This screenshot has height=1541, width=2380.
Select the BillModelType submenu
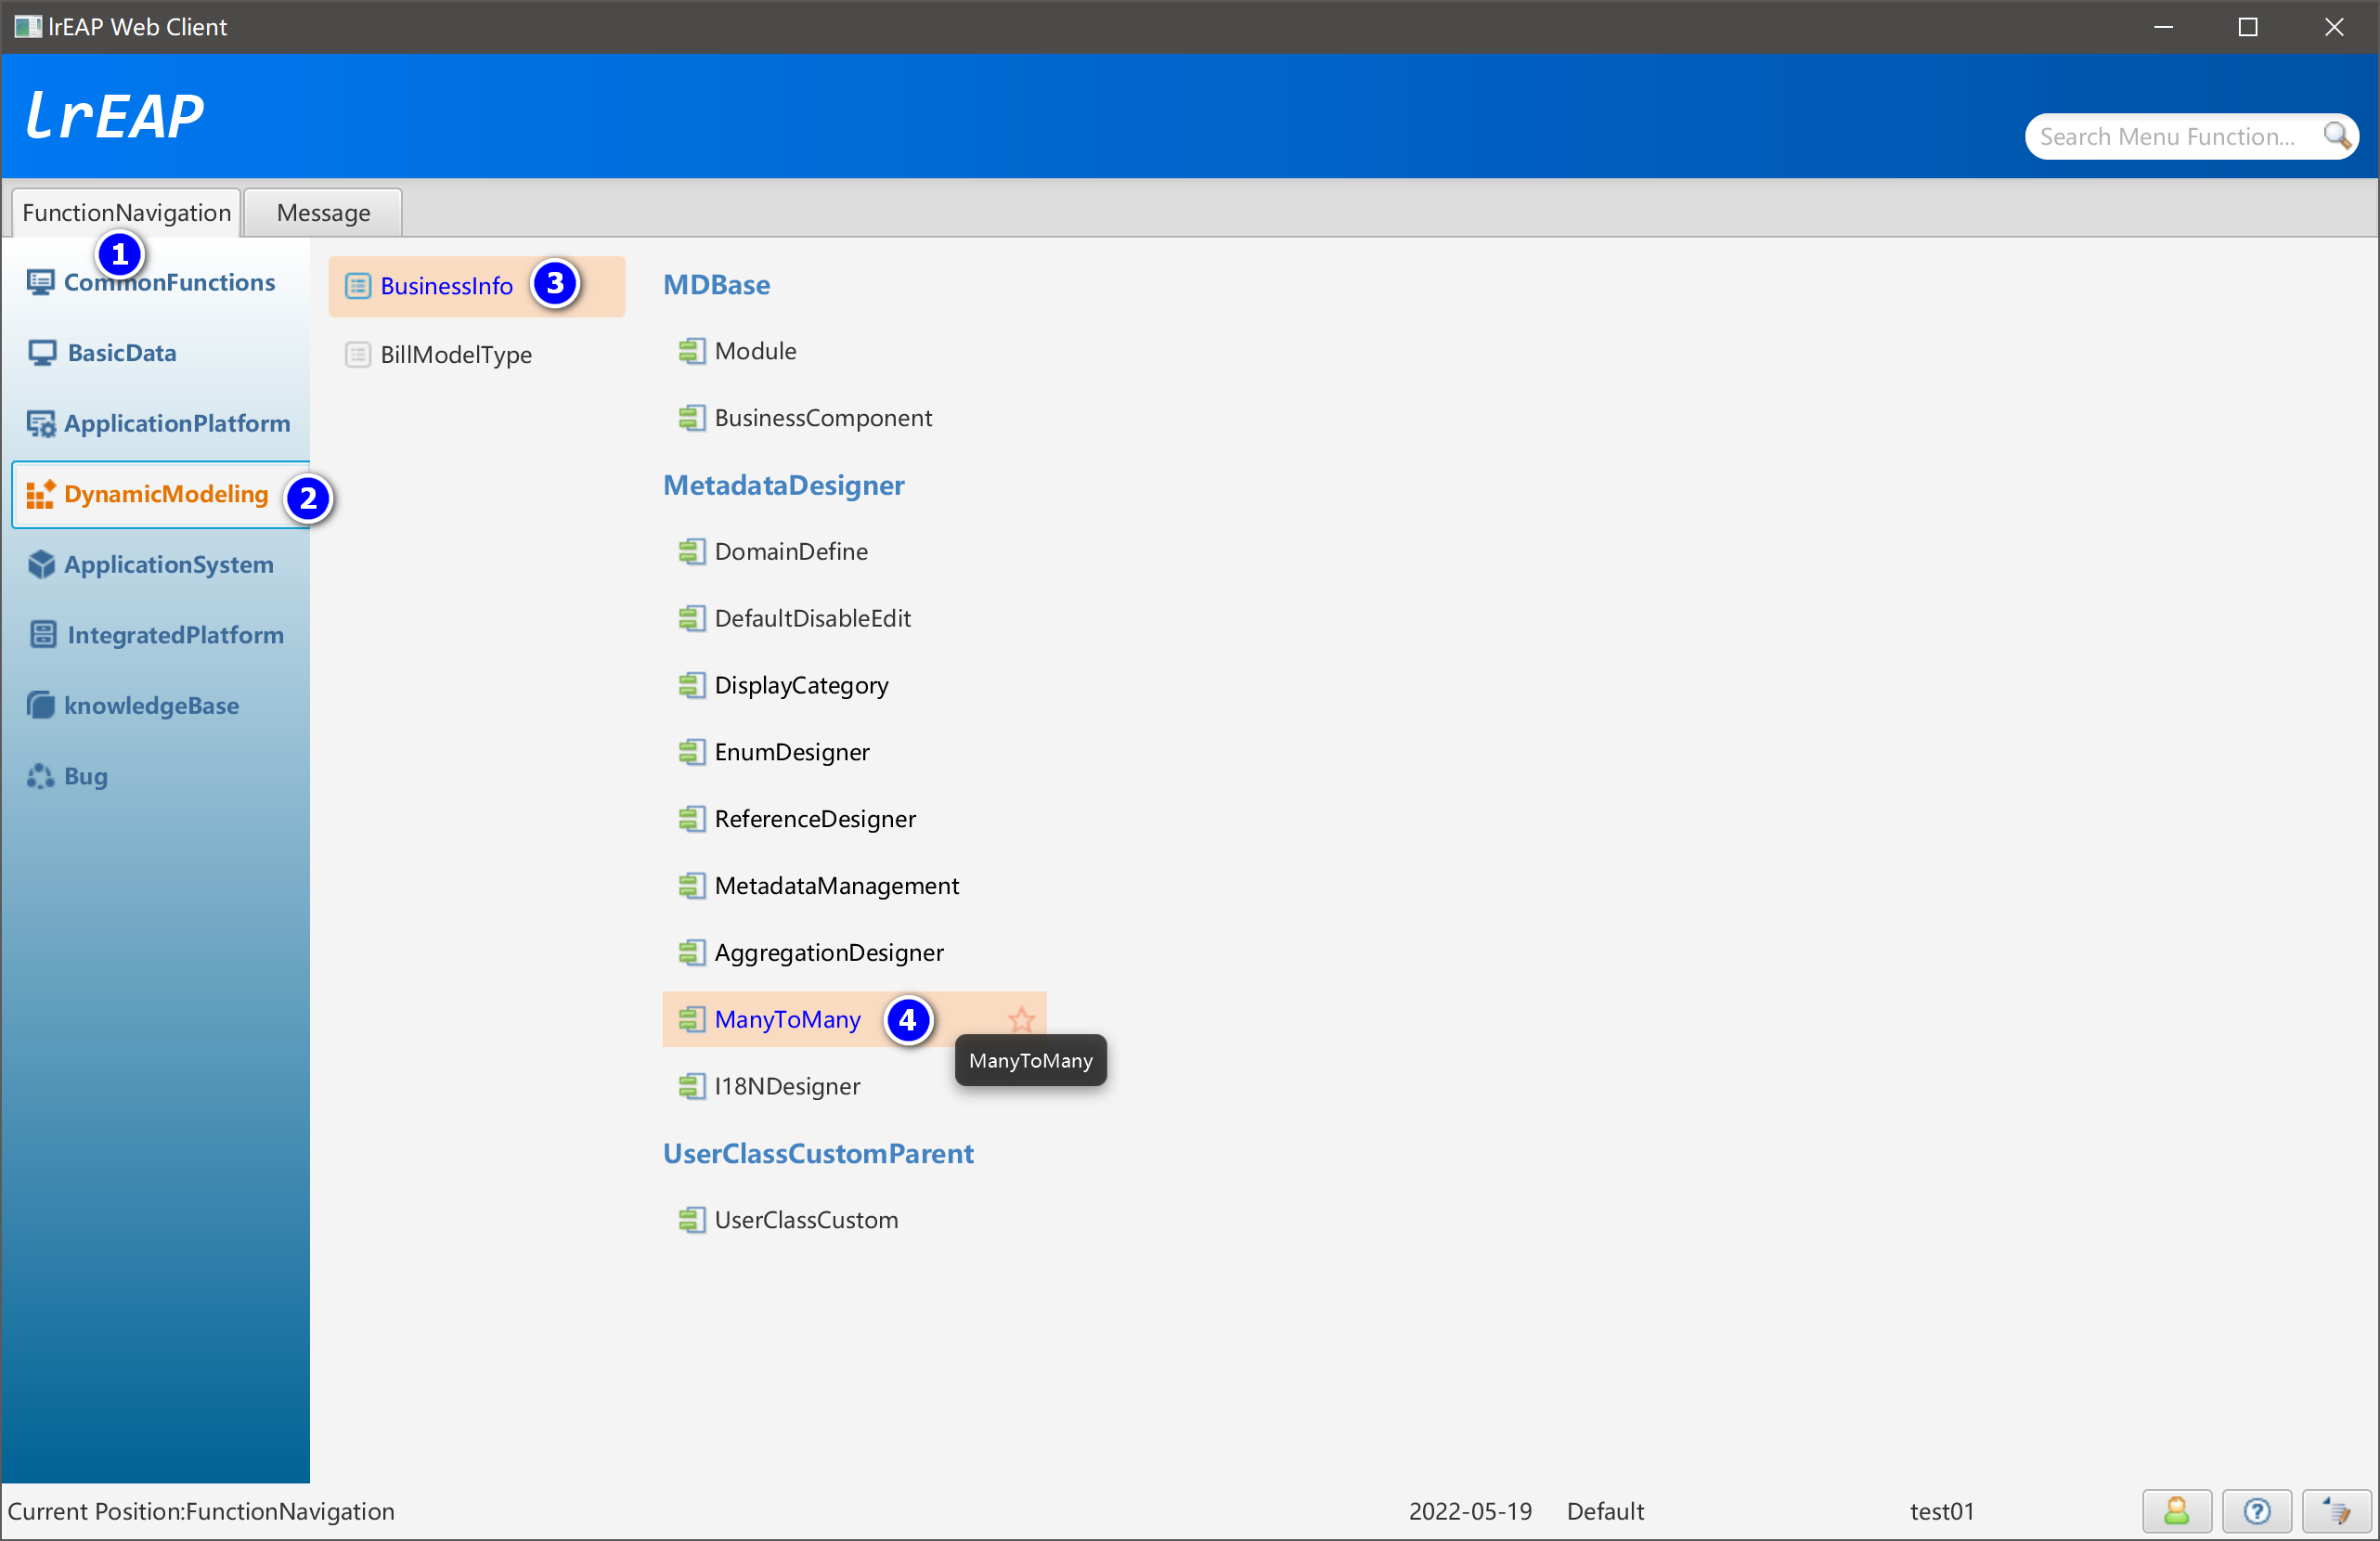(476, 355)
